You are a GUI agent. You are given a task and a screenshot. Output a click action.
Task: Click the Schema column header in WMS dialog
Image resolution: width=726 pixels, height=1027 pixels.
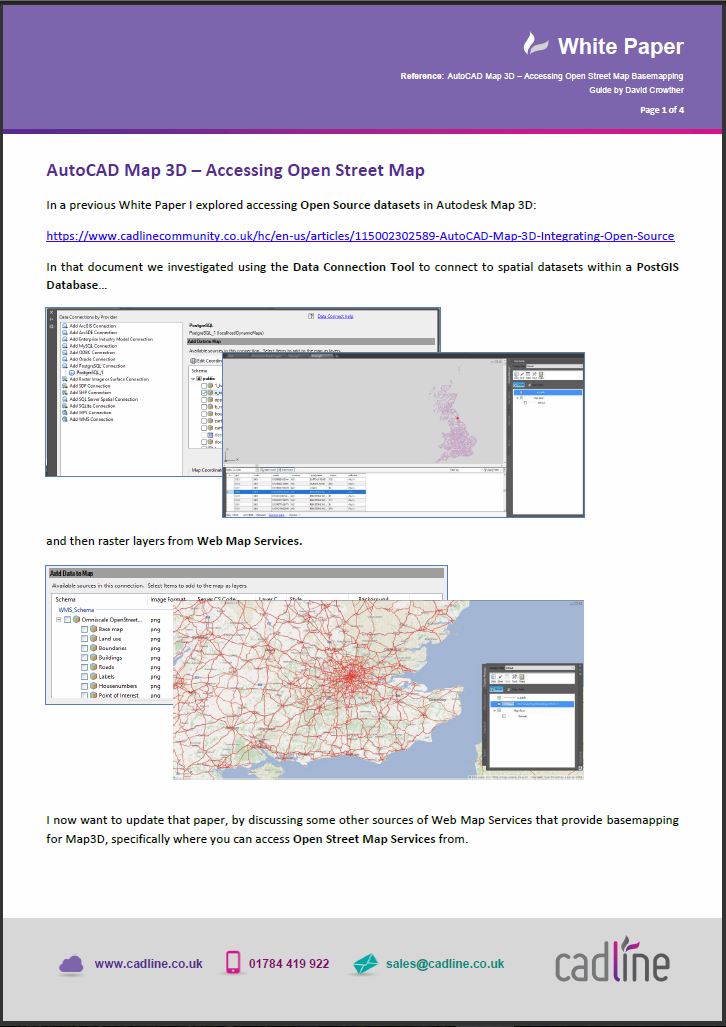pyautogui.click(x=66, y=599)
